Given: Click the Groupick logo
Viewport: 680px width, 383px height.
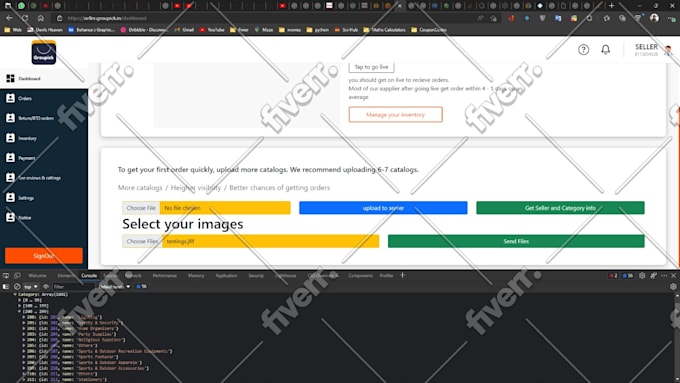Looking at the screenshot, I should coord(44,52).
